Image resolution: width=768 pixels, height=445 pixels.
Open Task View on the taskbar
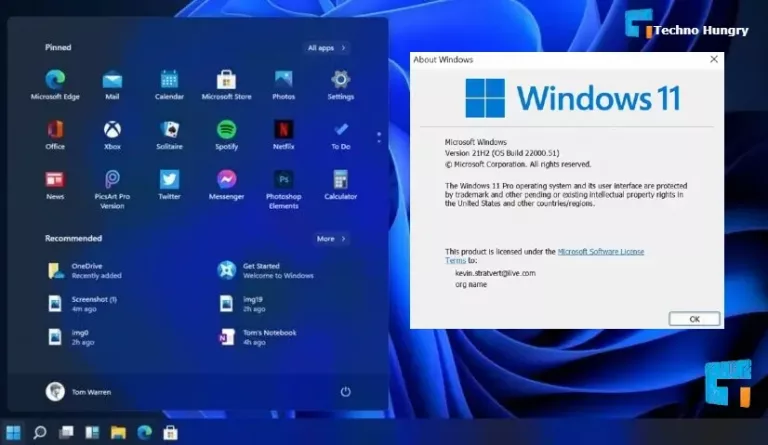(x=66, y=432)
